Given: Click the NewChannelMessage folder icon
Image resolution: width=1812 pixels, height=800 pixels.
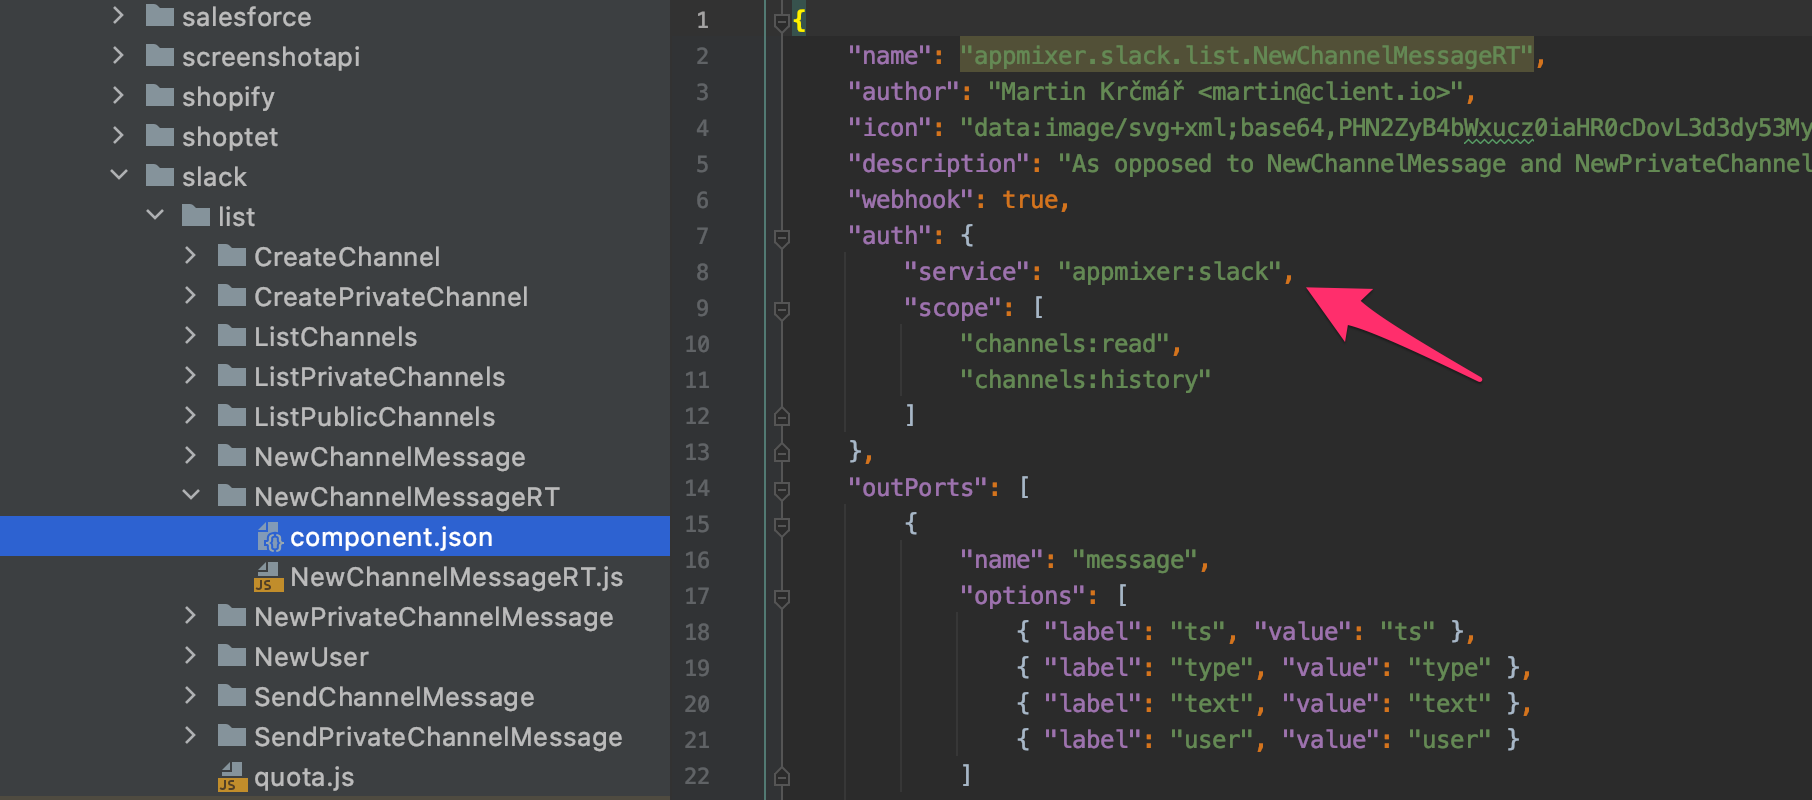Looking at the screenshot, I should (x=232, y=456).
